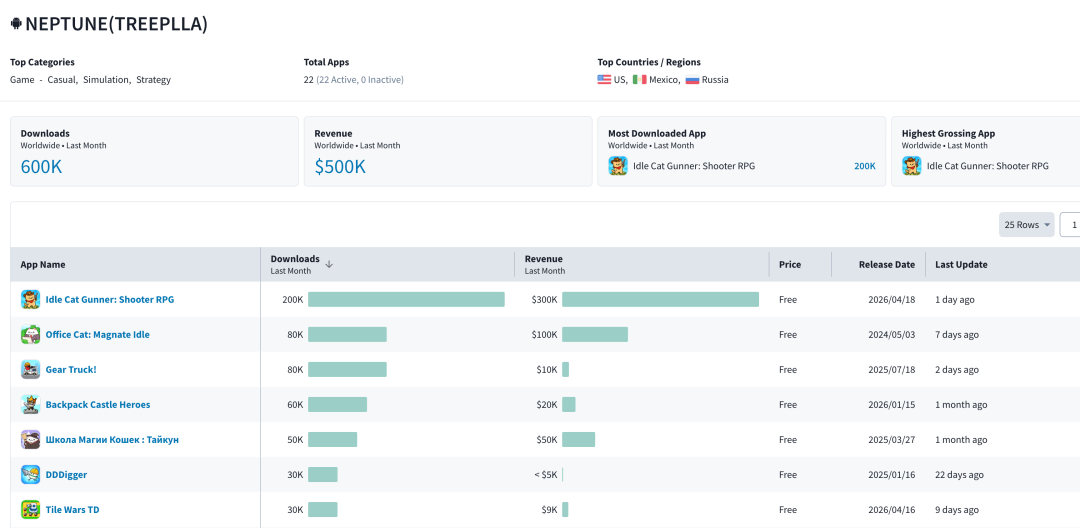Click the Backpack Castle Heroes downloads bar

tap(338, 405)
